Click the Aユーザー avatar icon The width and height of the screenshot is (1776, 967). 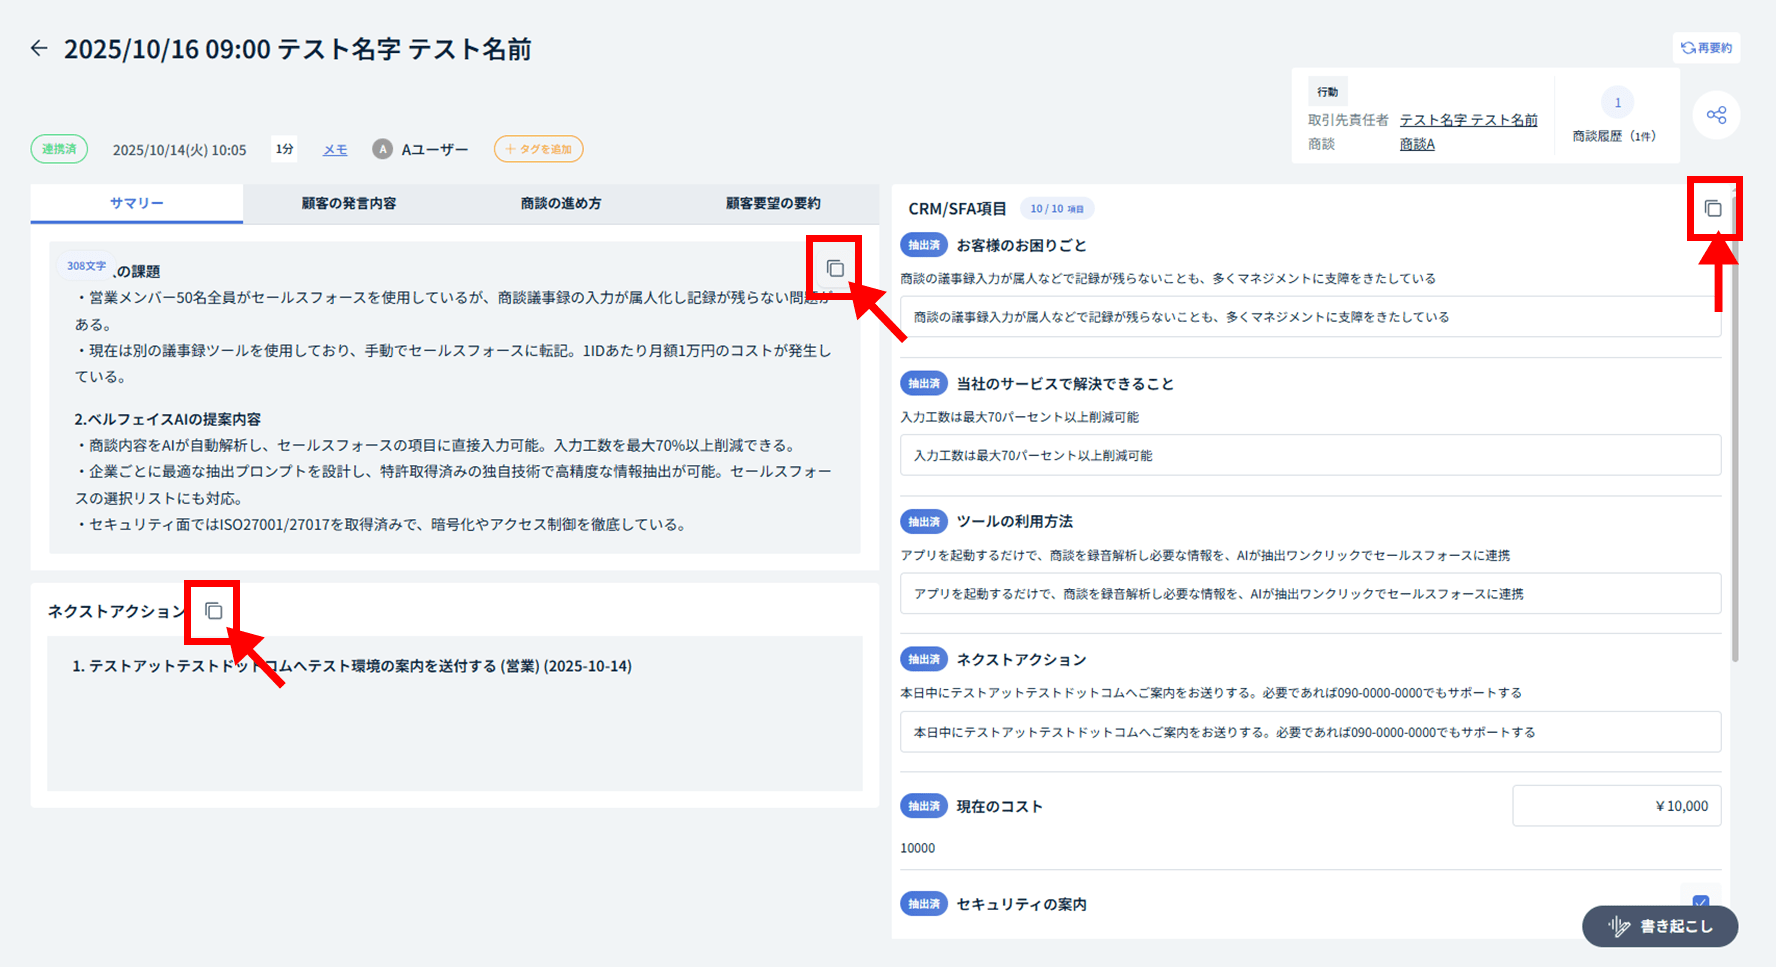click(382, 149)
